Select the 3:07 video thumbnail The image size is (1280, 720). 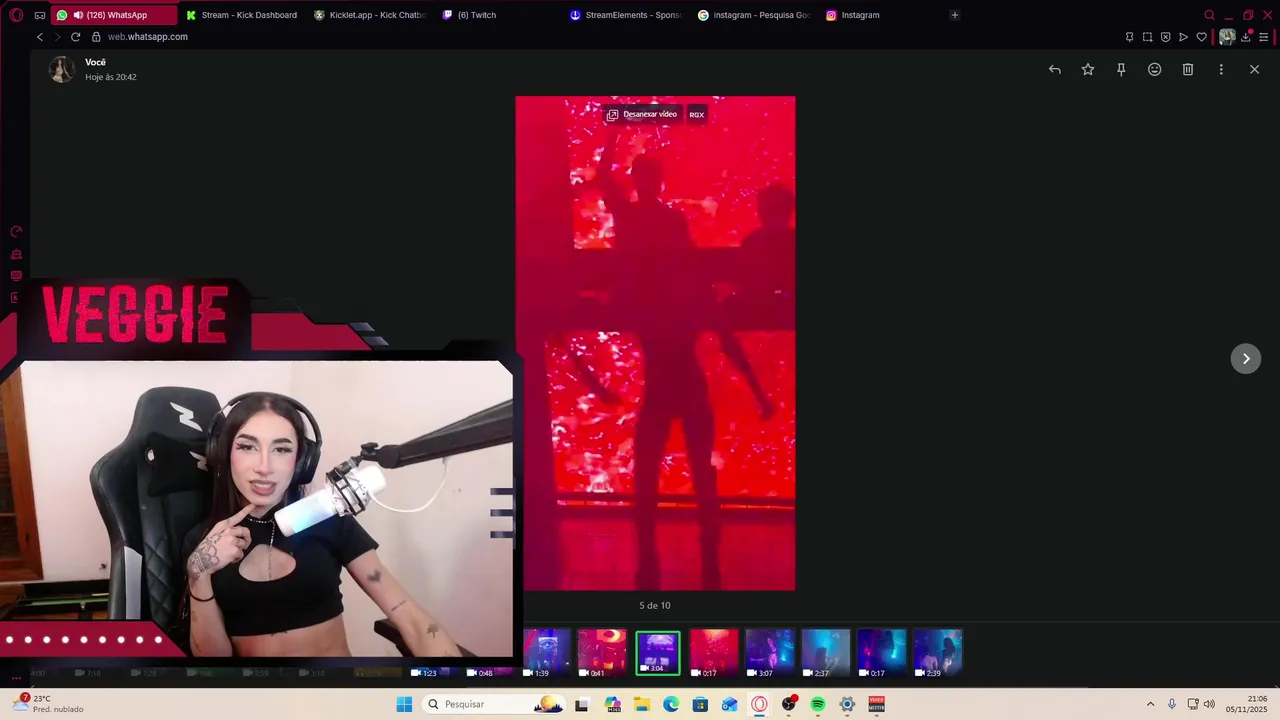click(769, 653)
